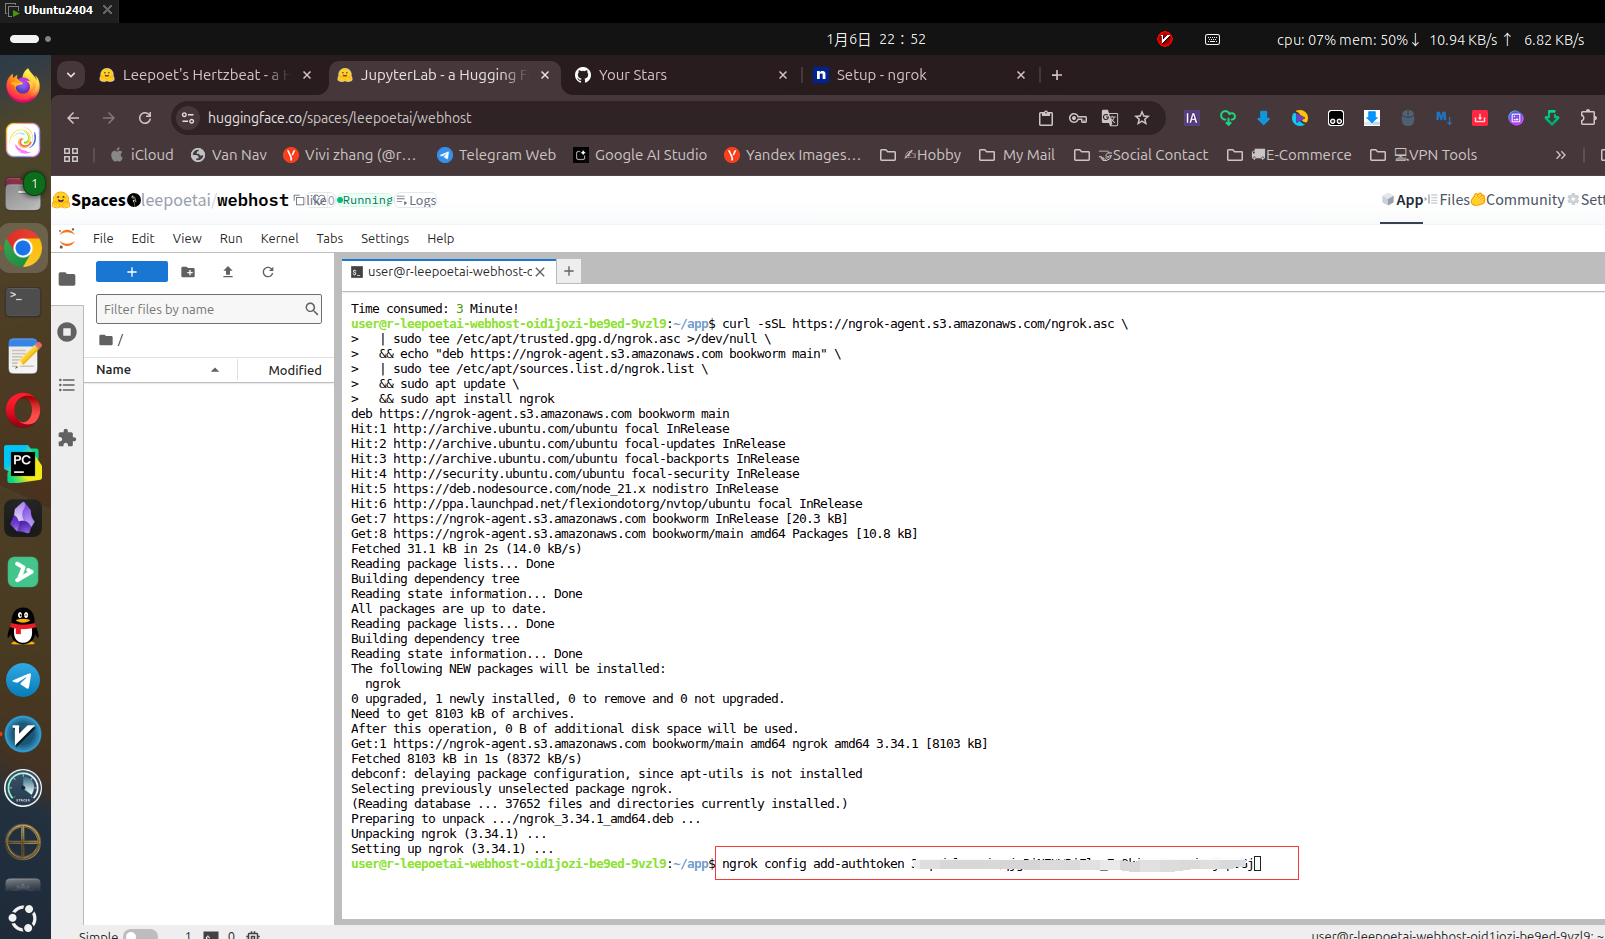1605x939 pixels.
Task: Sort files by the Name column
Action: tap(114, 370)
